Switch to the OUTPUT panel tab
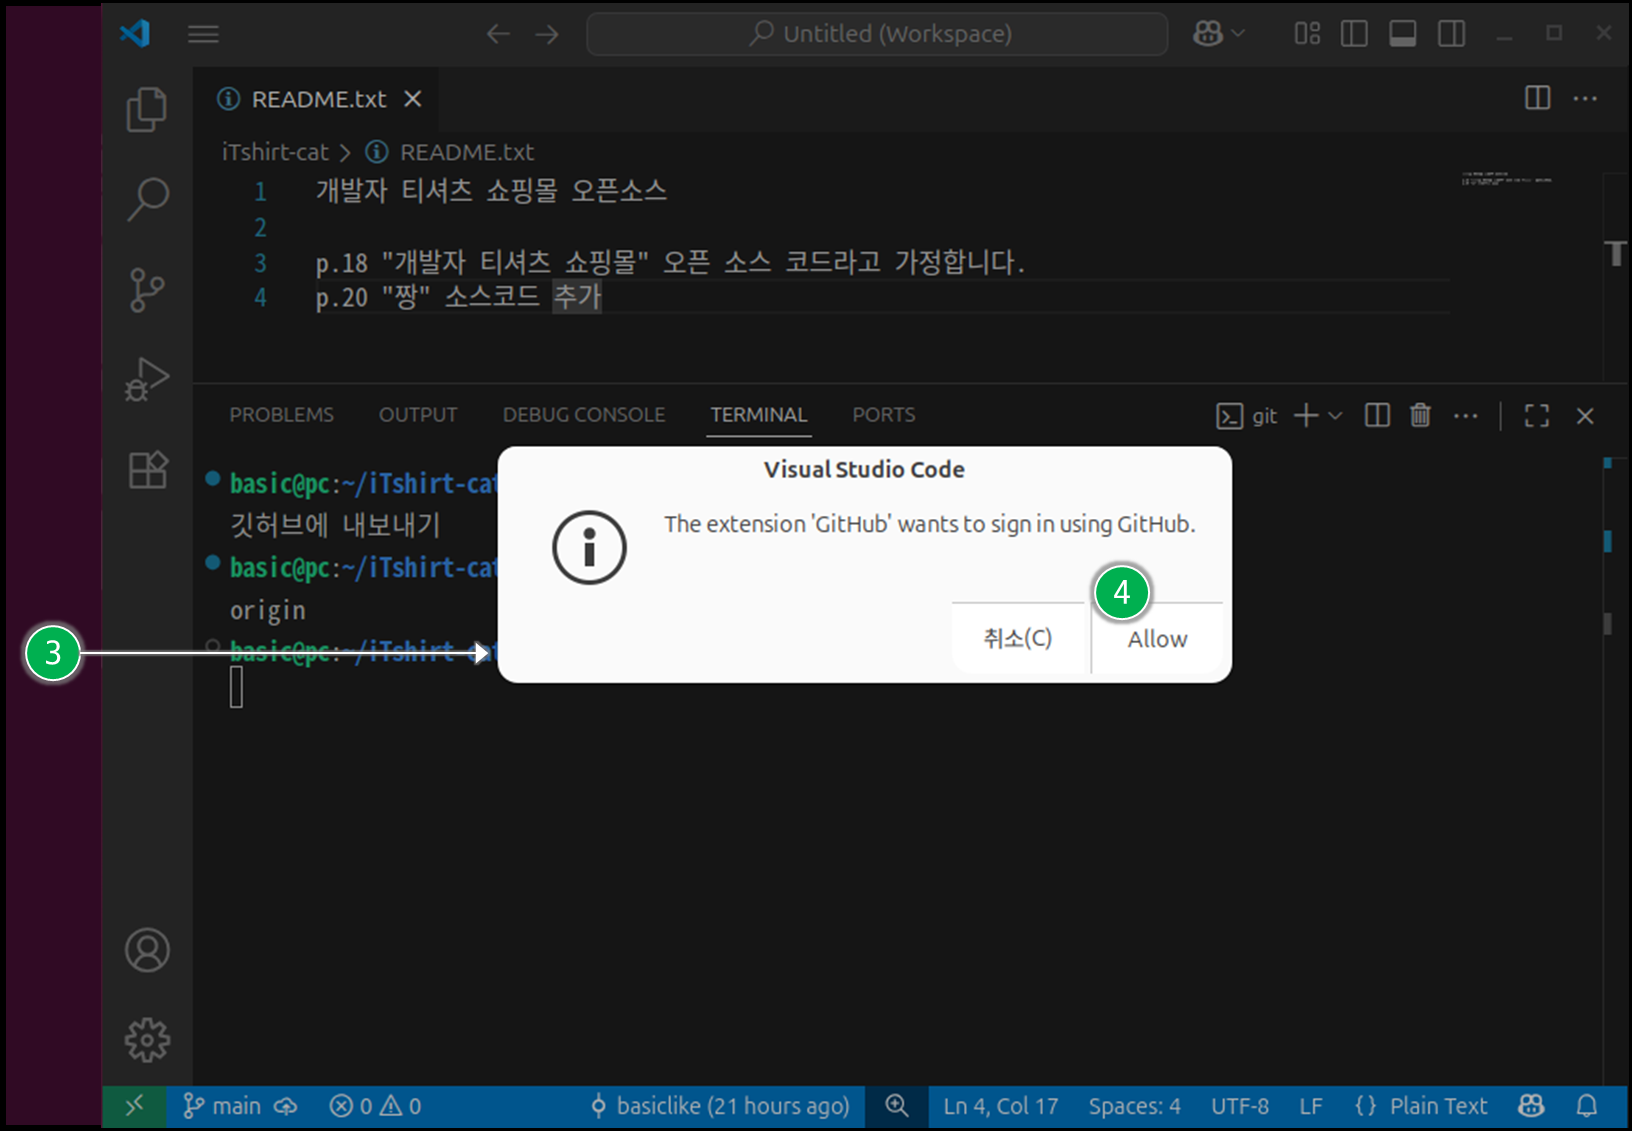The height and width of the screenshot is (1131, 1632). coord(418,415)
